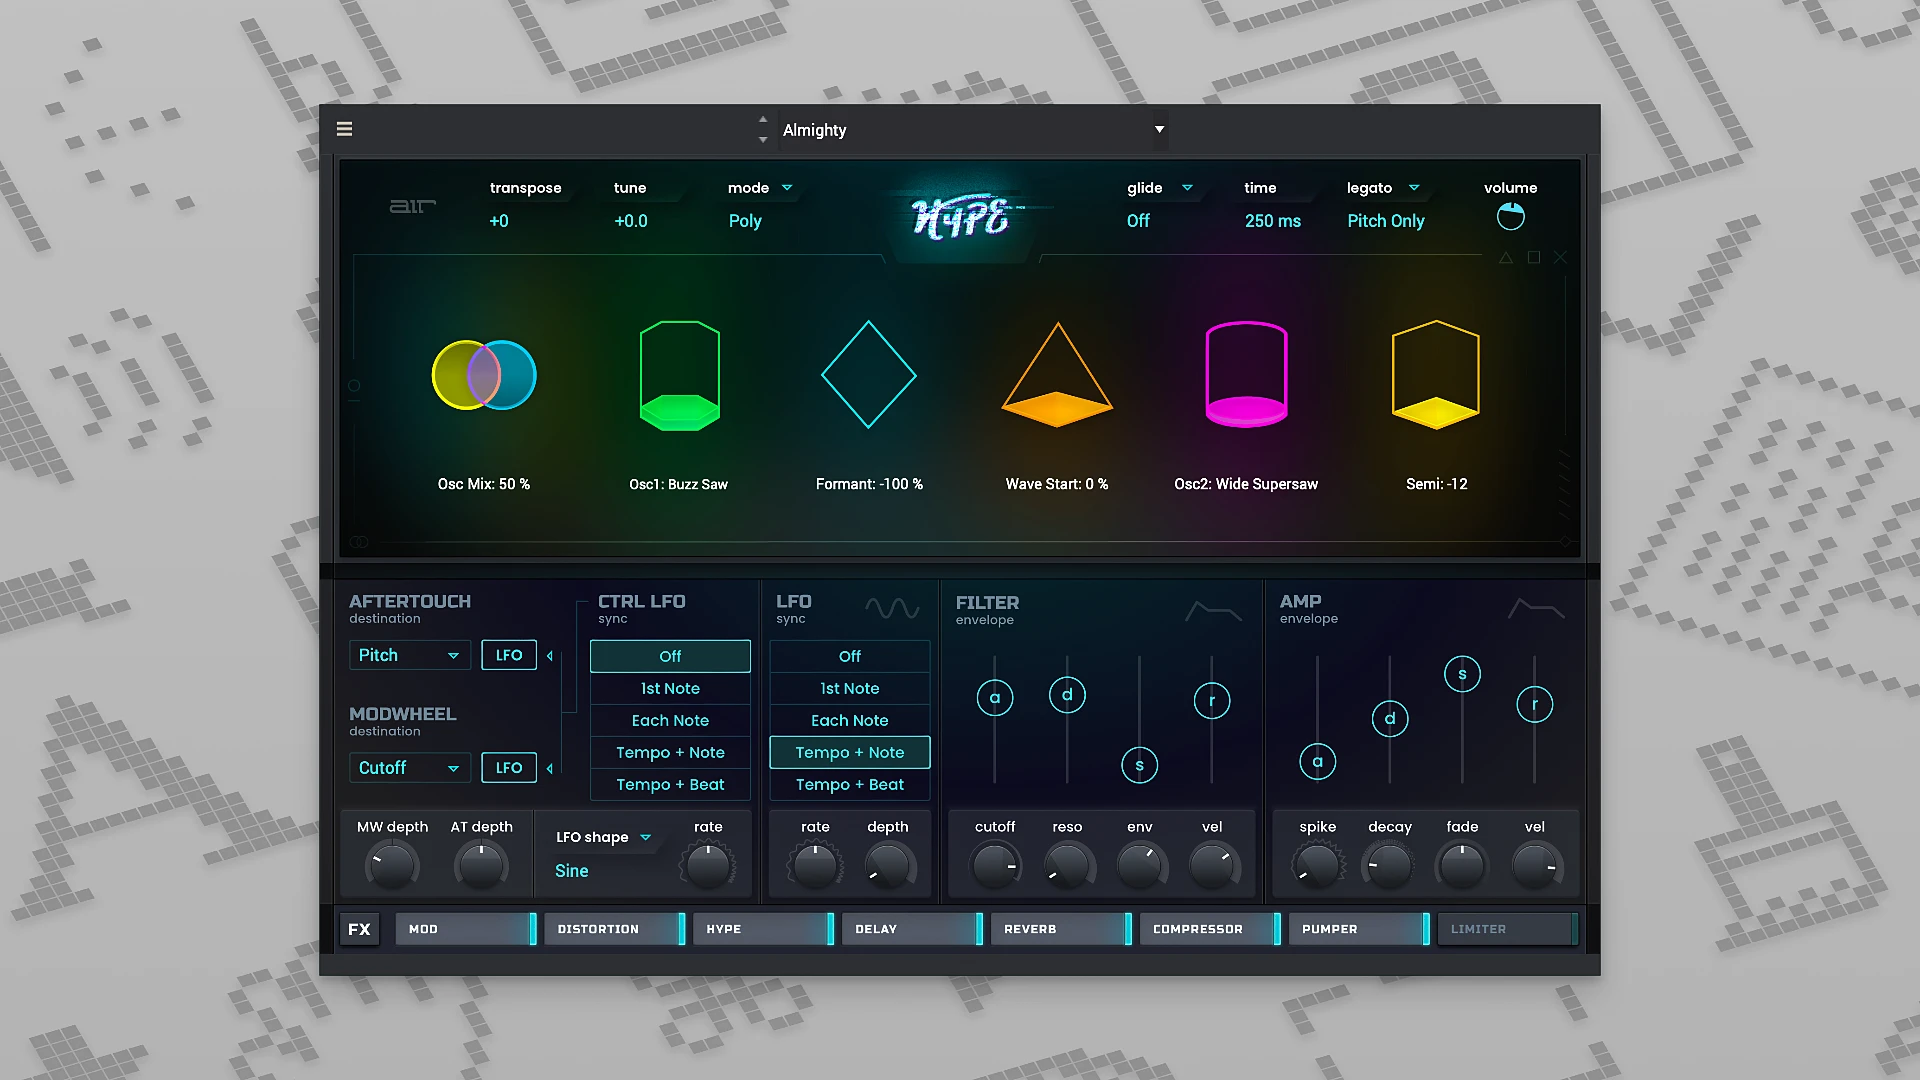Click the AIR logo
The image size is (1920, 1080).
pyautogui.click(x=413, y=206)
